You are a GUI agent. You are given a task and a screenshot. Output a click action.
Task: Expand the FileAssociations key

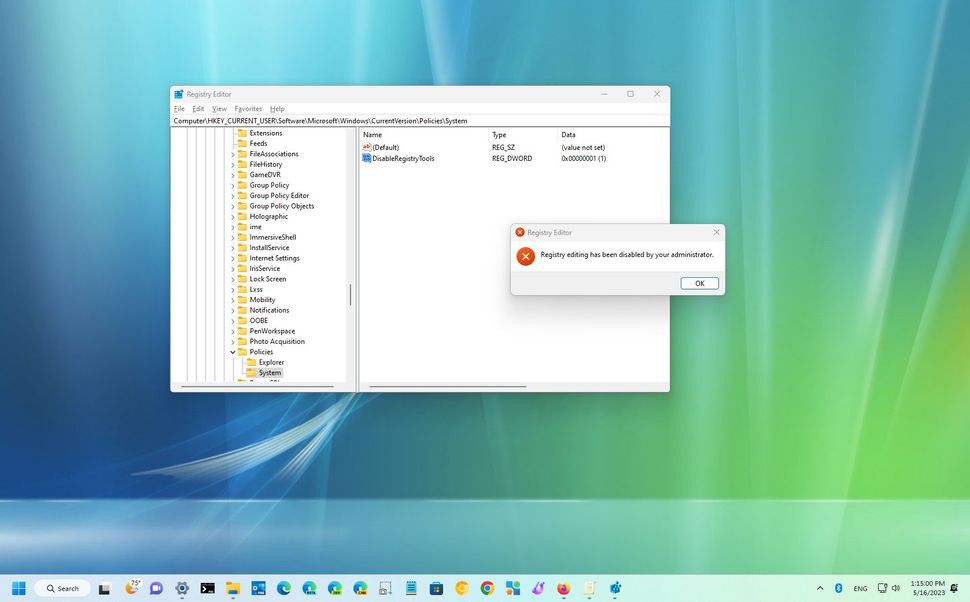coord(232,153)
